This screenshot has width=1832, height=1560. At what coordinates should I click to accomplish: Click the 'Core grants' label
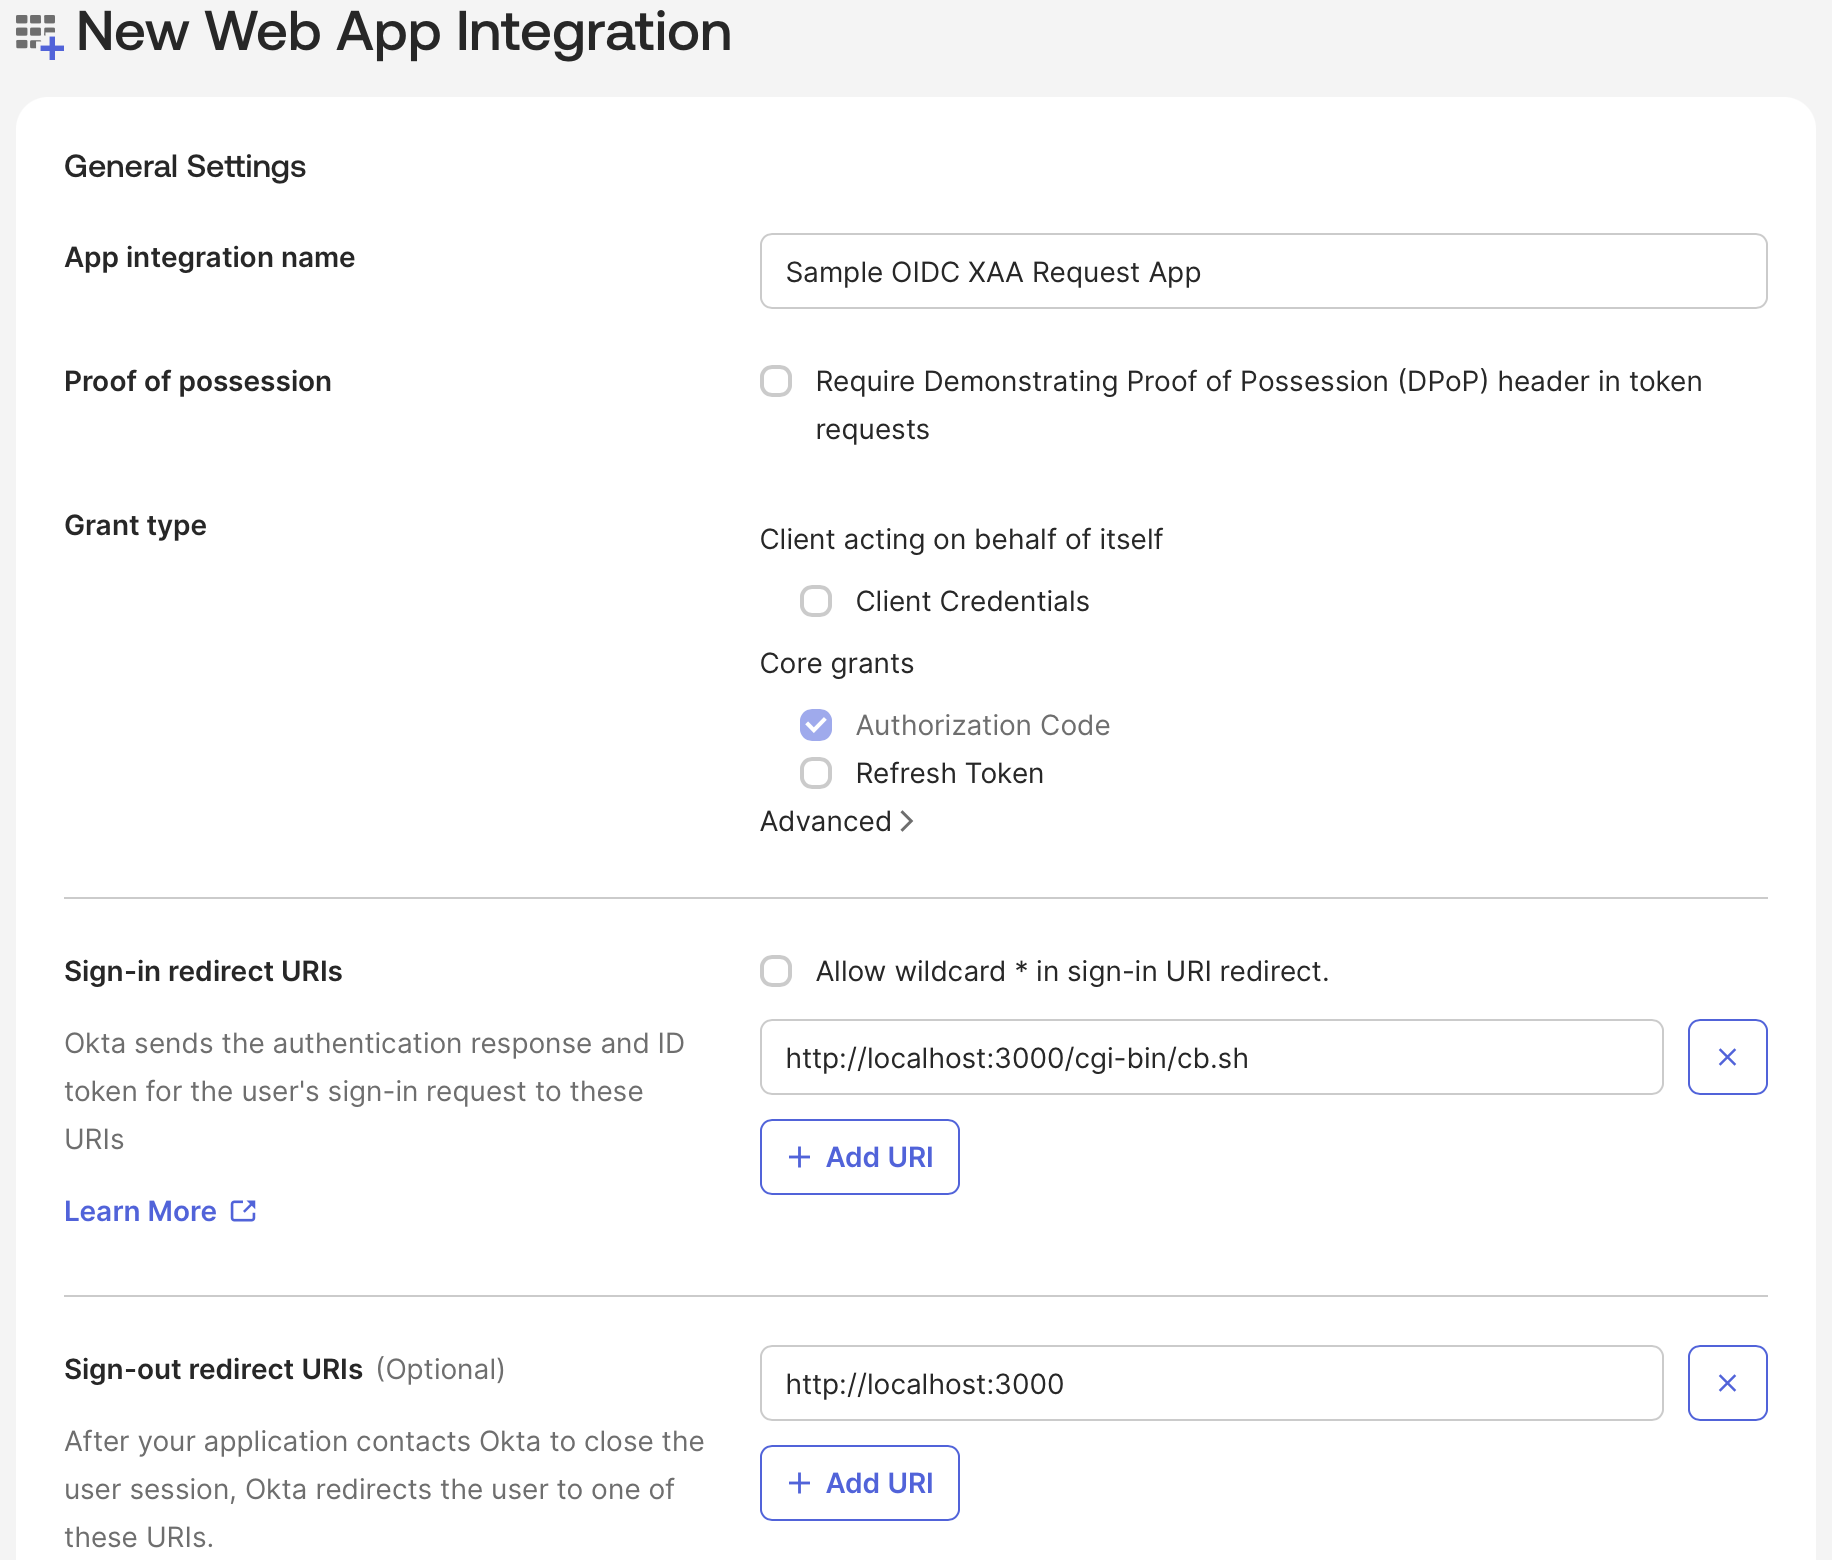(837, 663)
